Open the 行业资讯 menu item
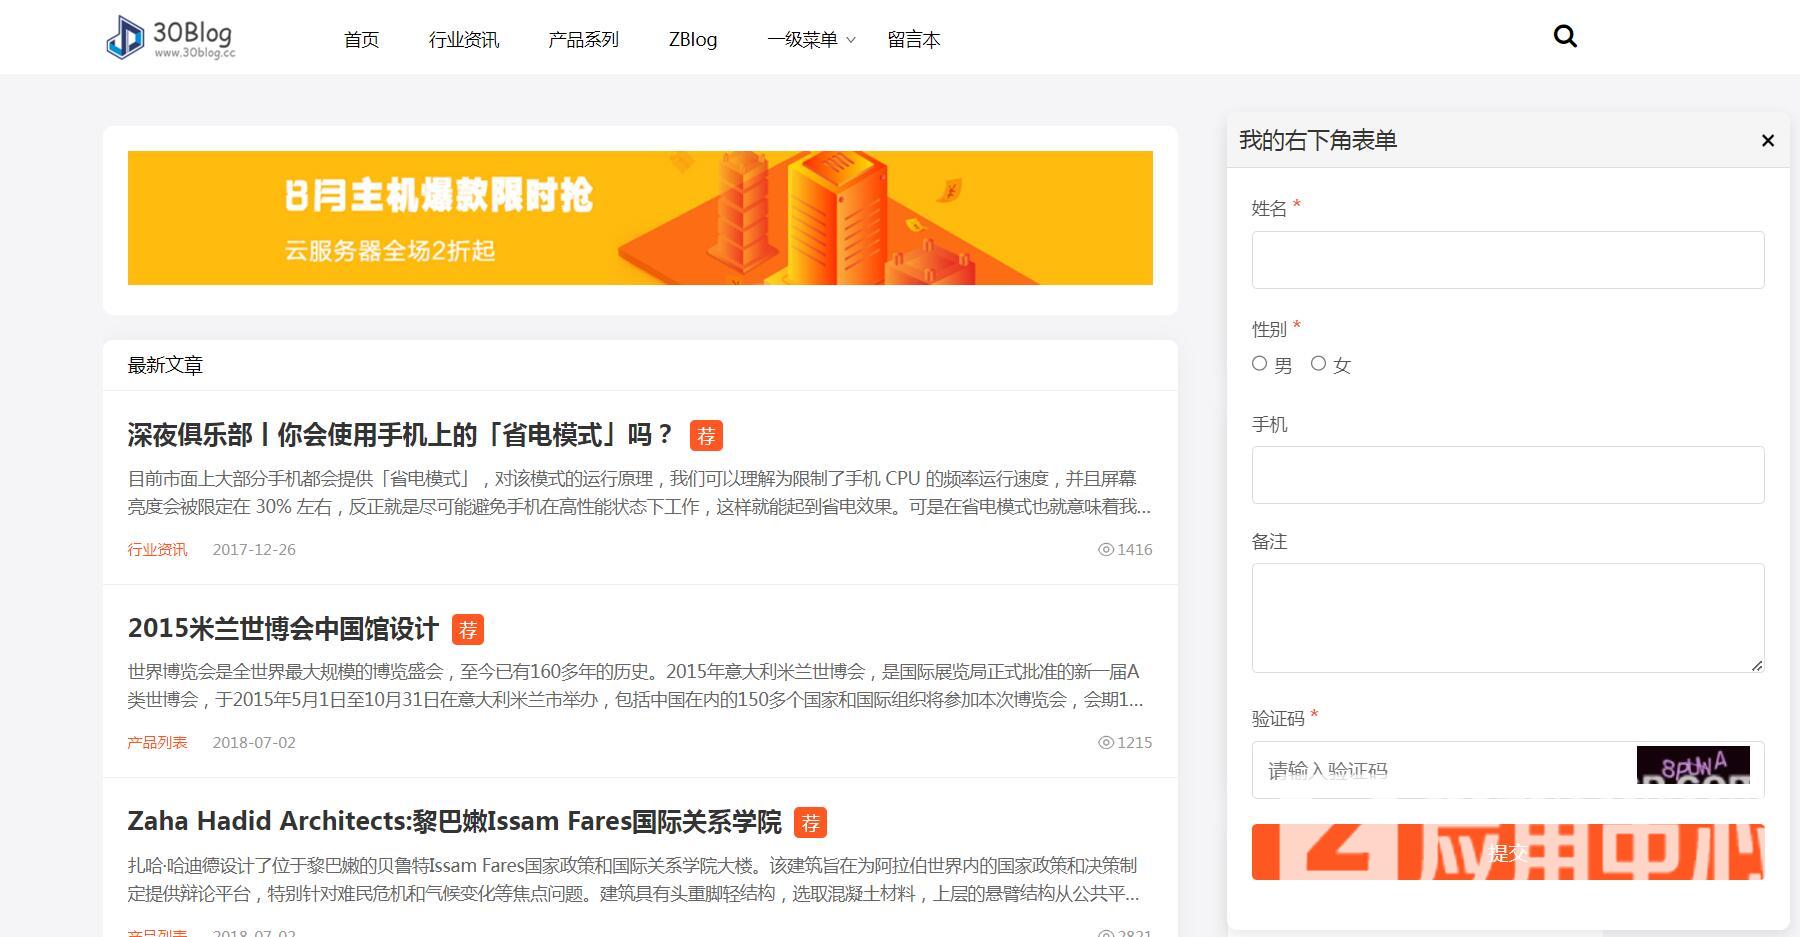Viewport: 1800px width, 937px height. pyautogui.click(x=464, y=40)
